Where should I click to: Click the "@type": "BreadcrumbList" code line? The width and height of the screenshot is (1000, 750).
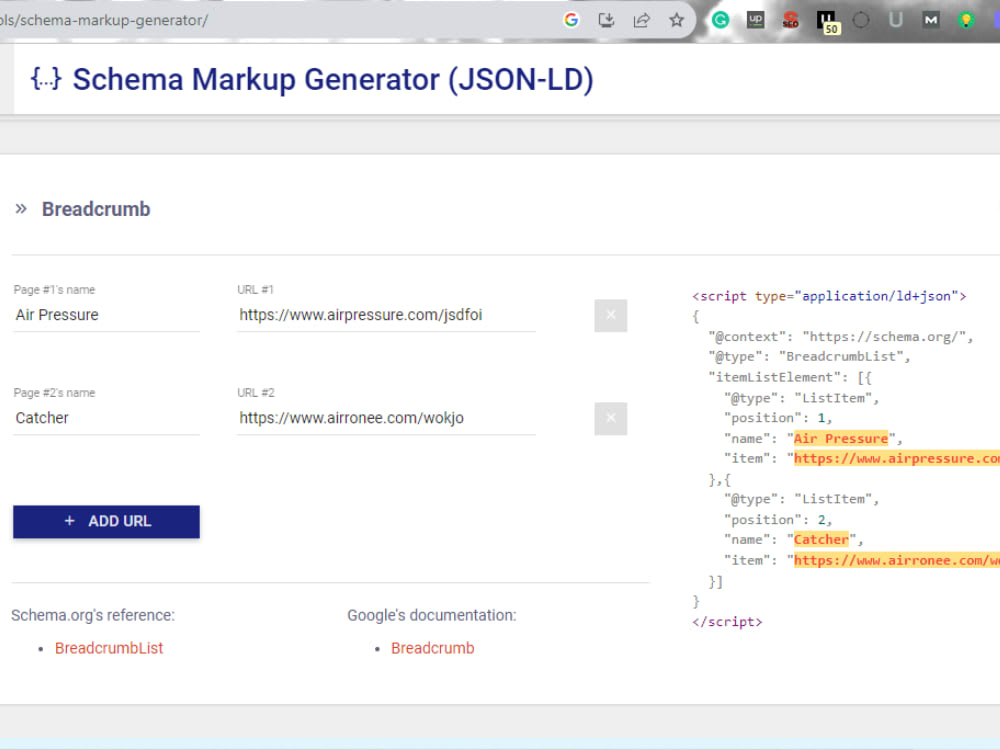click(x=809, y=357)
